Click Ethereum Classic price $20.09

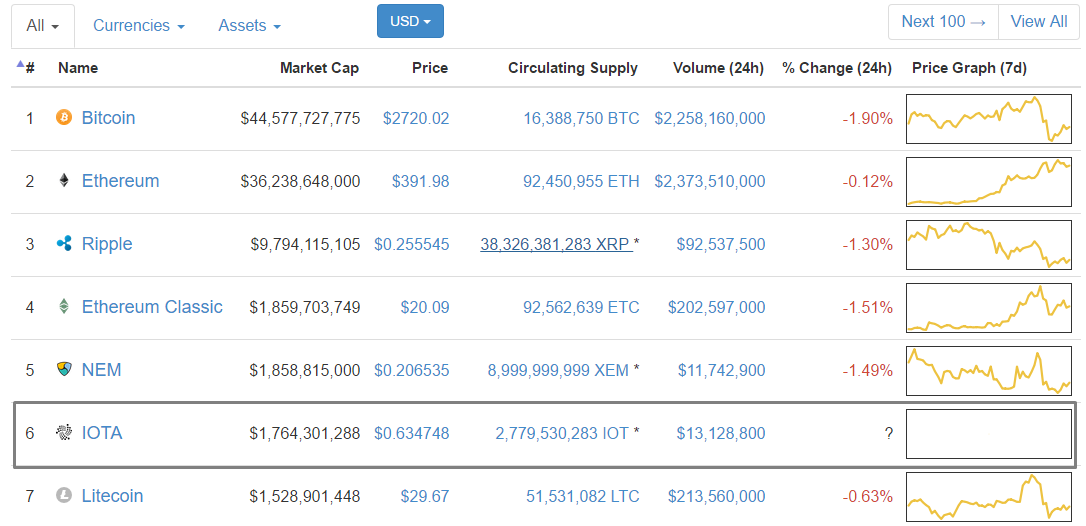pos(425,308)
